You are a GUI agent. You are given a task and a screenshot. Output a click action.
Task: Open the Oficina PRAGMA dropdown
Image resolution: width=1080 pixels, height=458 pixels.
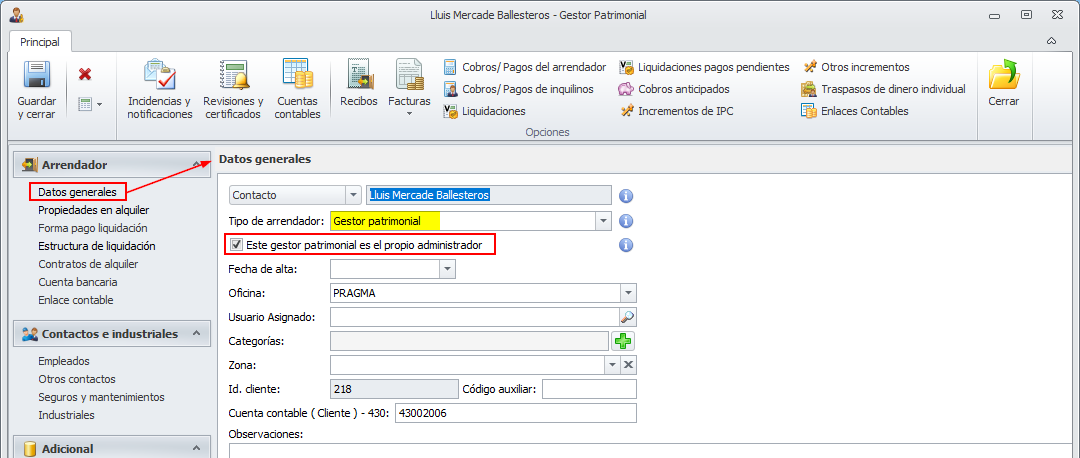pyautogui.click(x=628, y=293)
